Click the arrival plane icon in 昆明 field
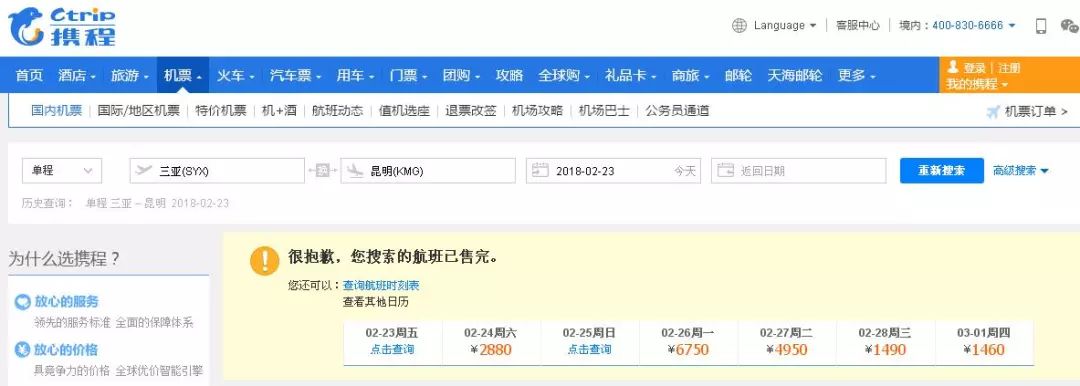This screenshot has height=386, width=1080. point(355,170)
